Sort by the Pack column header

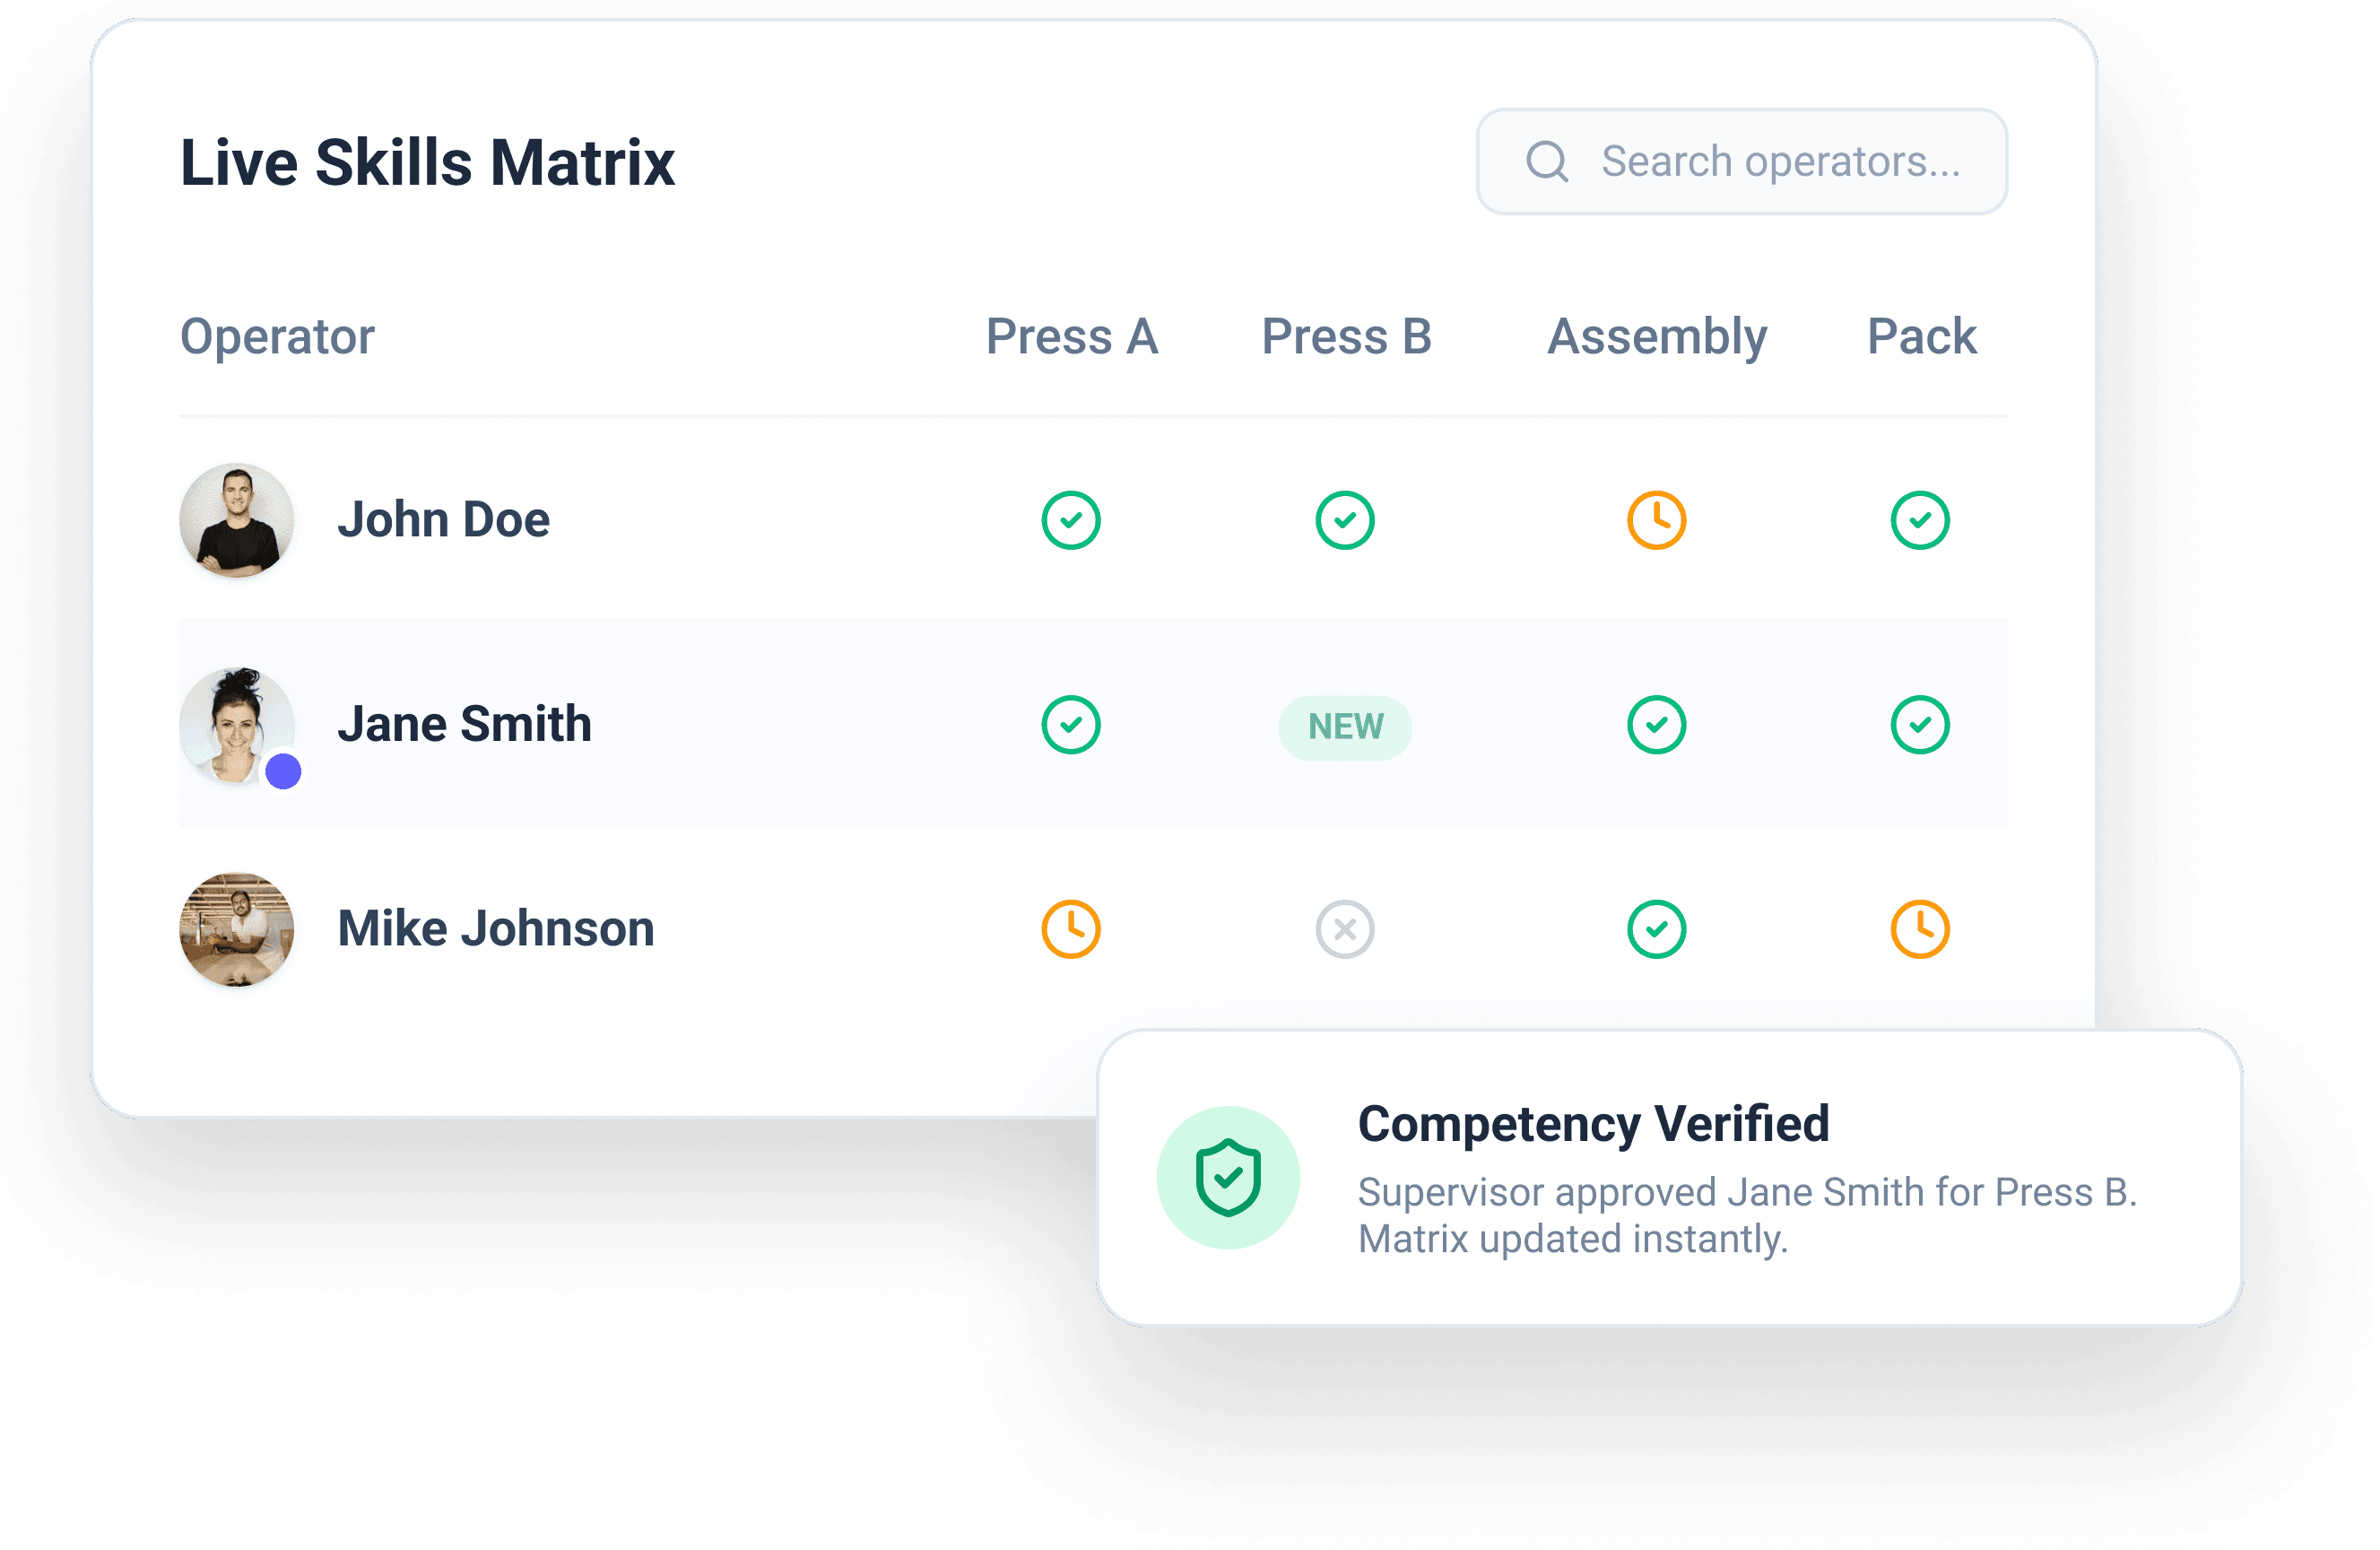tap(1921, 336)
